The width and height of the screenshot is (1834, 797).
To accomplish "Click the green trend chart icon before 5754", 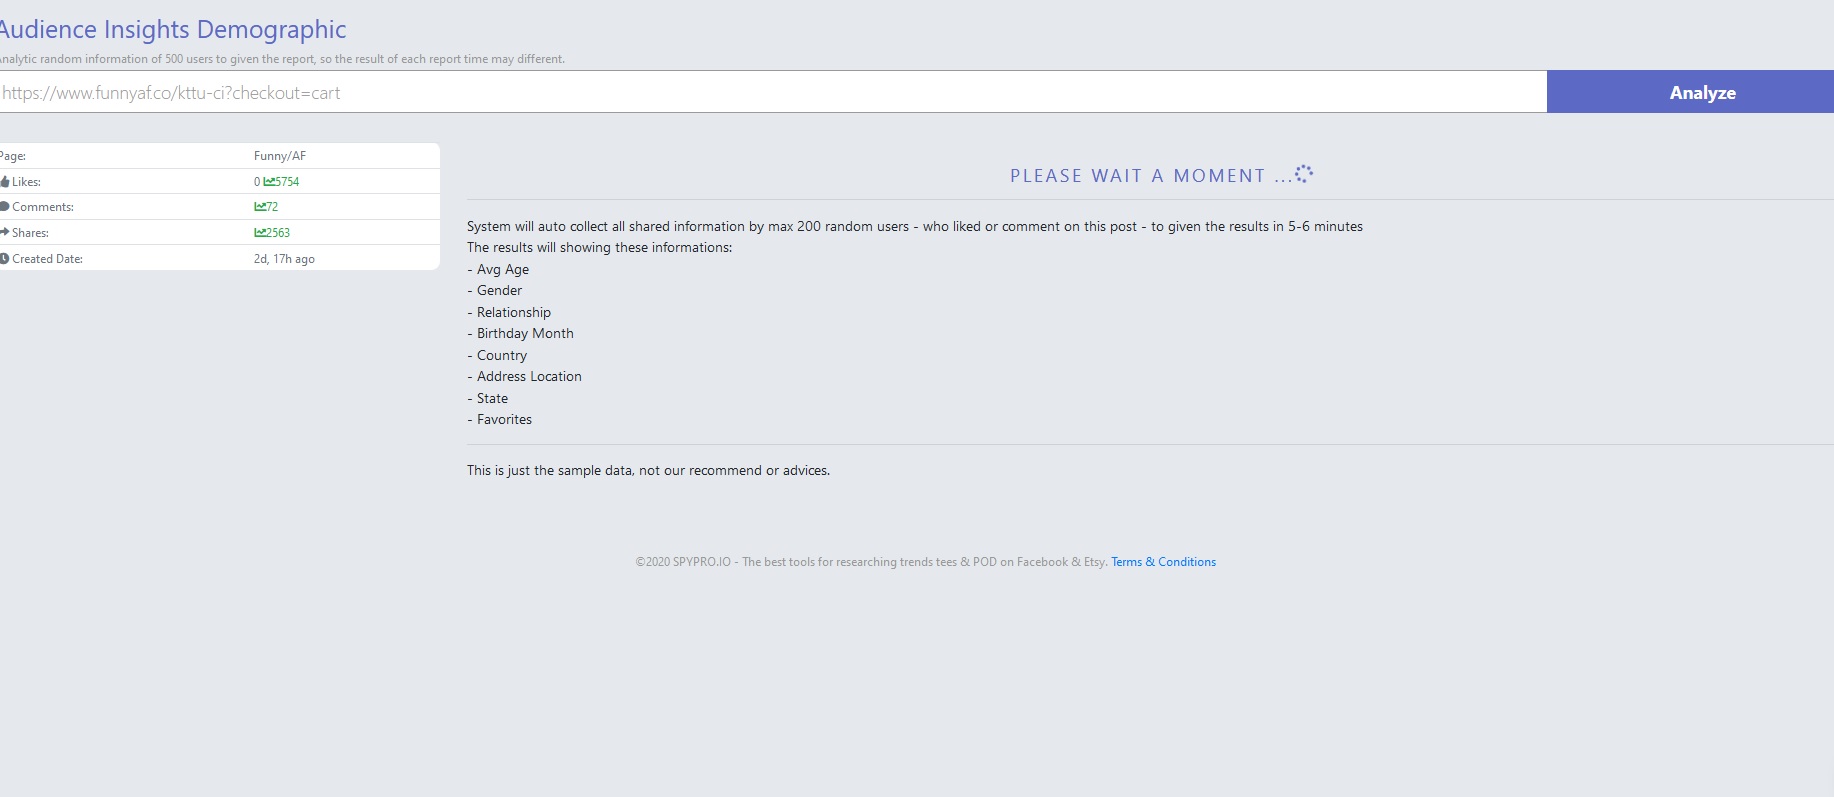I will tap(269, 182).
